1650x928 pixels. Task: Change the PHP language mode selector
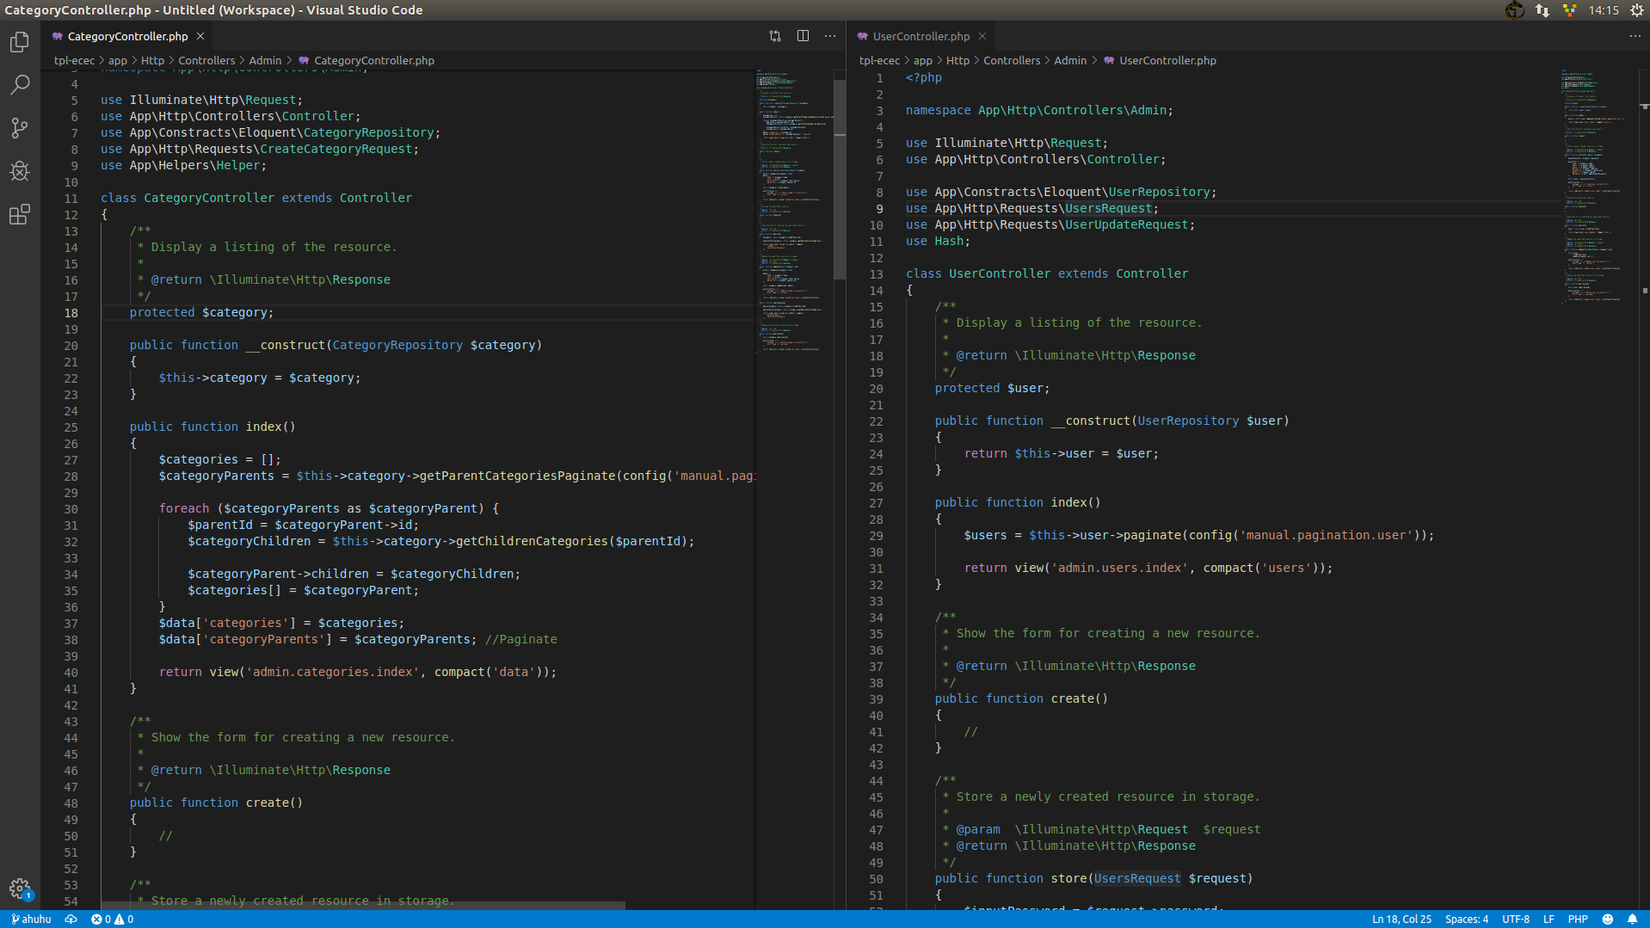(1577, 919)
